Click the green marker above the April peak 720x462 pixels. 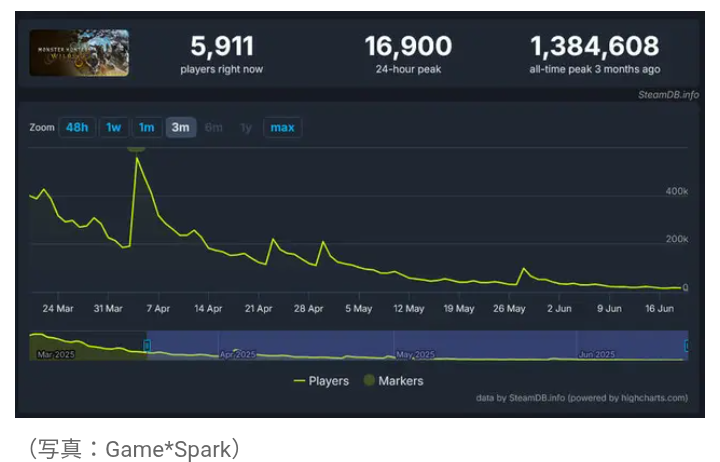(136, 148)
